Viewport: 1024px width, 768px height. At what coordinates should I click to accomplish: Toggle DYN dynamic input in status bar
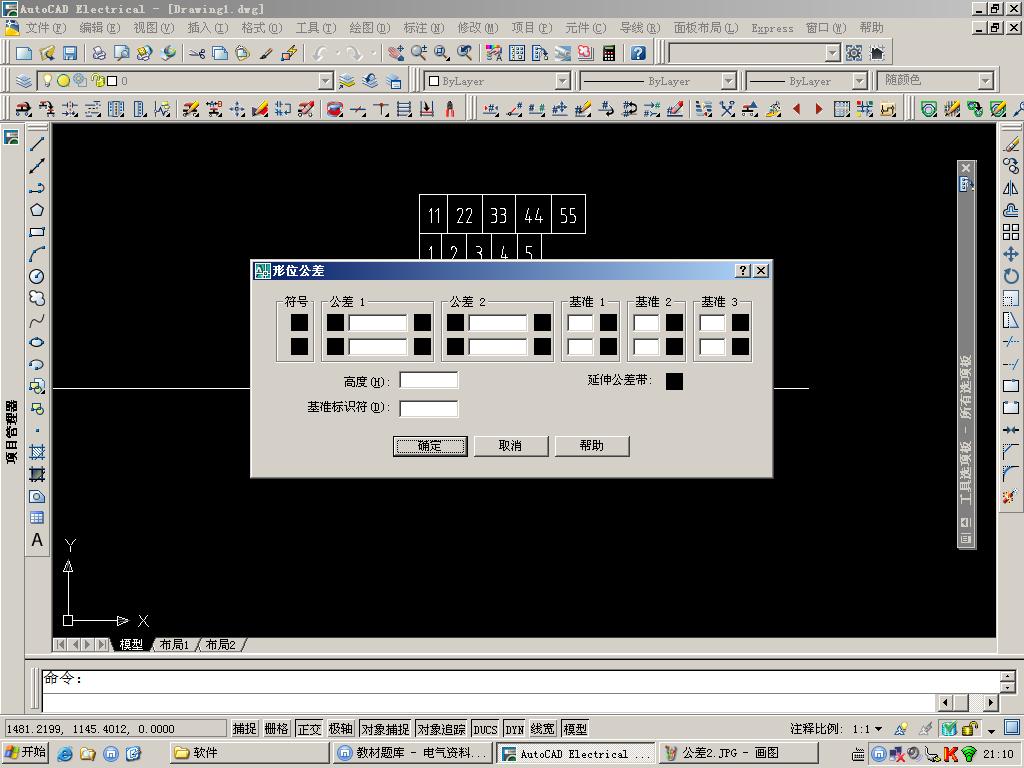point(515,728)
